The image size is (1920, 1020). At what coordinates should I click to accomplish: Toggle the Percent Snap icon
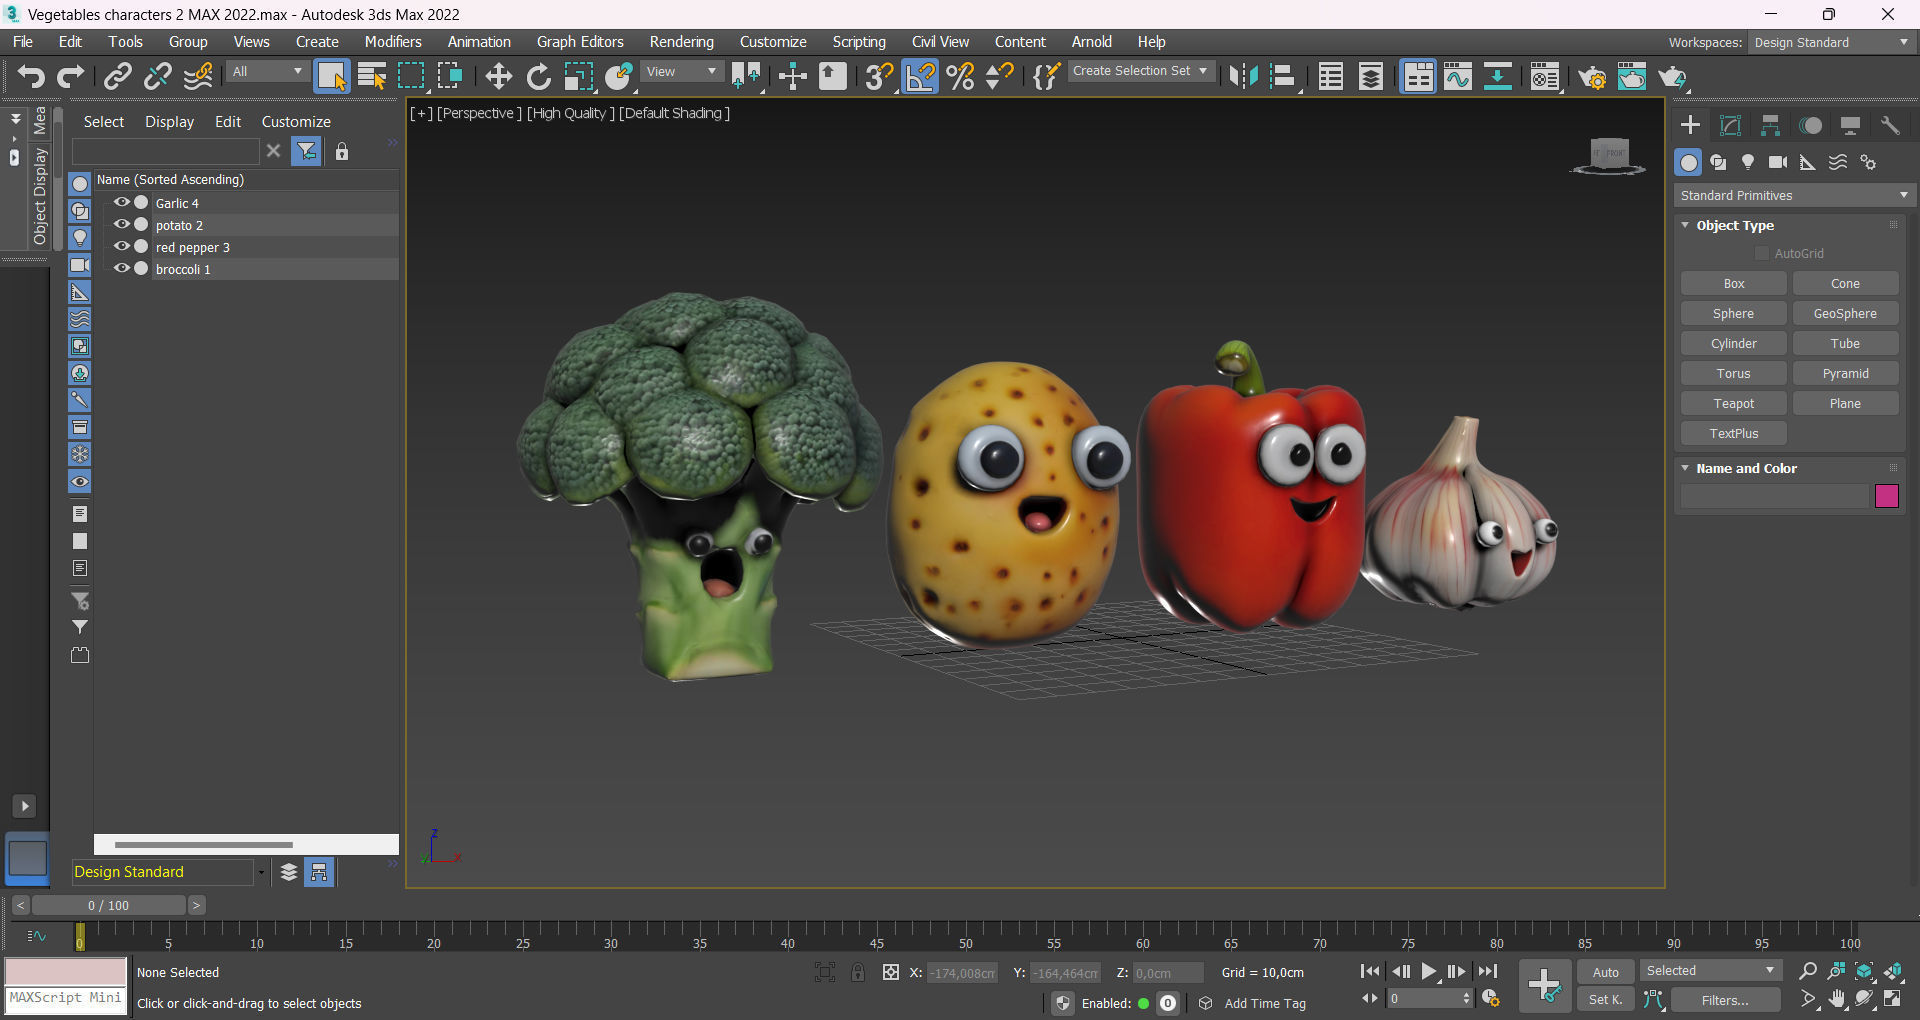(x=960, y=76)
